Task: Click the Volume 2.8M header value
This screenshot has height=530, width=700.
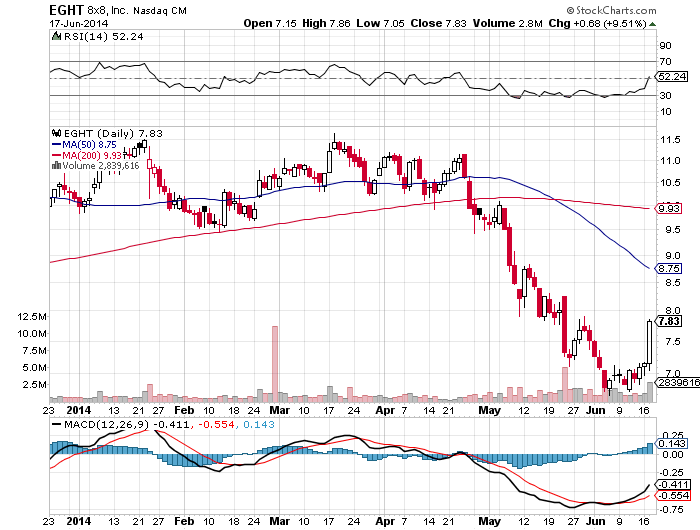Action: [508, 23]
